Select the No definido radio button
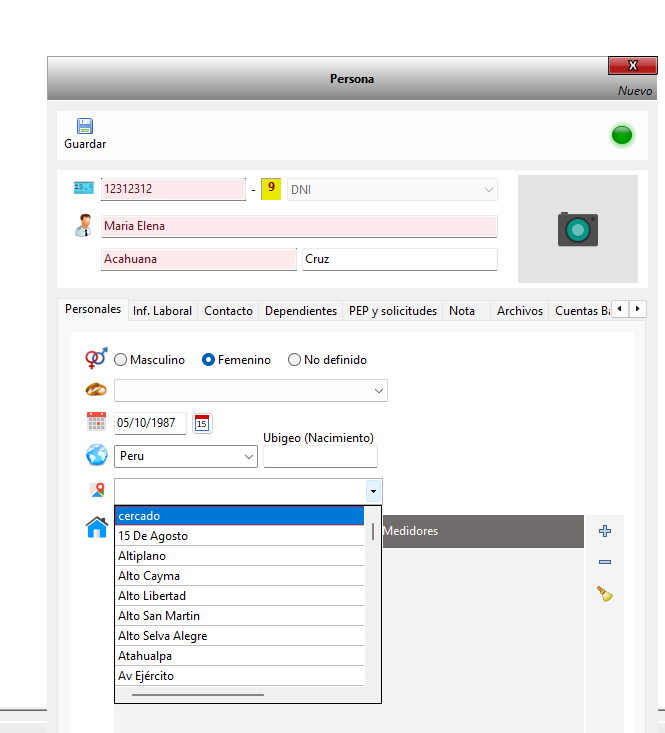665x733 pixels. [294, 360]
